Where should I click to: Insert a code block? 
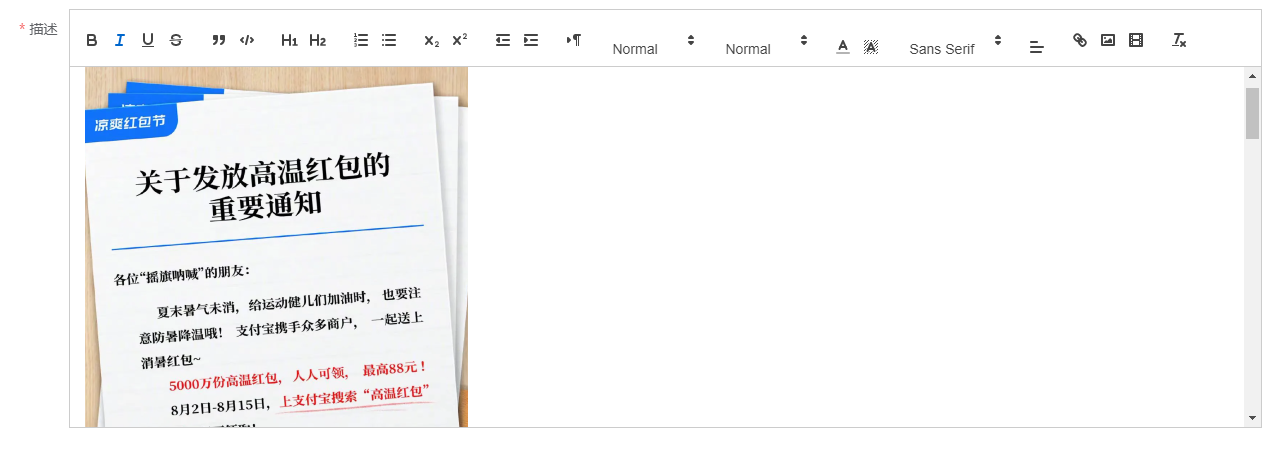[247, 40]
